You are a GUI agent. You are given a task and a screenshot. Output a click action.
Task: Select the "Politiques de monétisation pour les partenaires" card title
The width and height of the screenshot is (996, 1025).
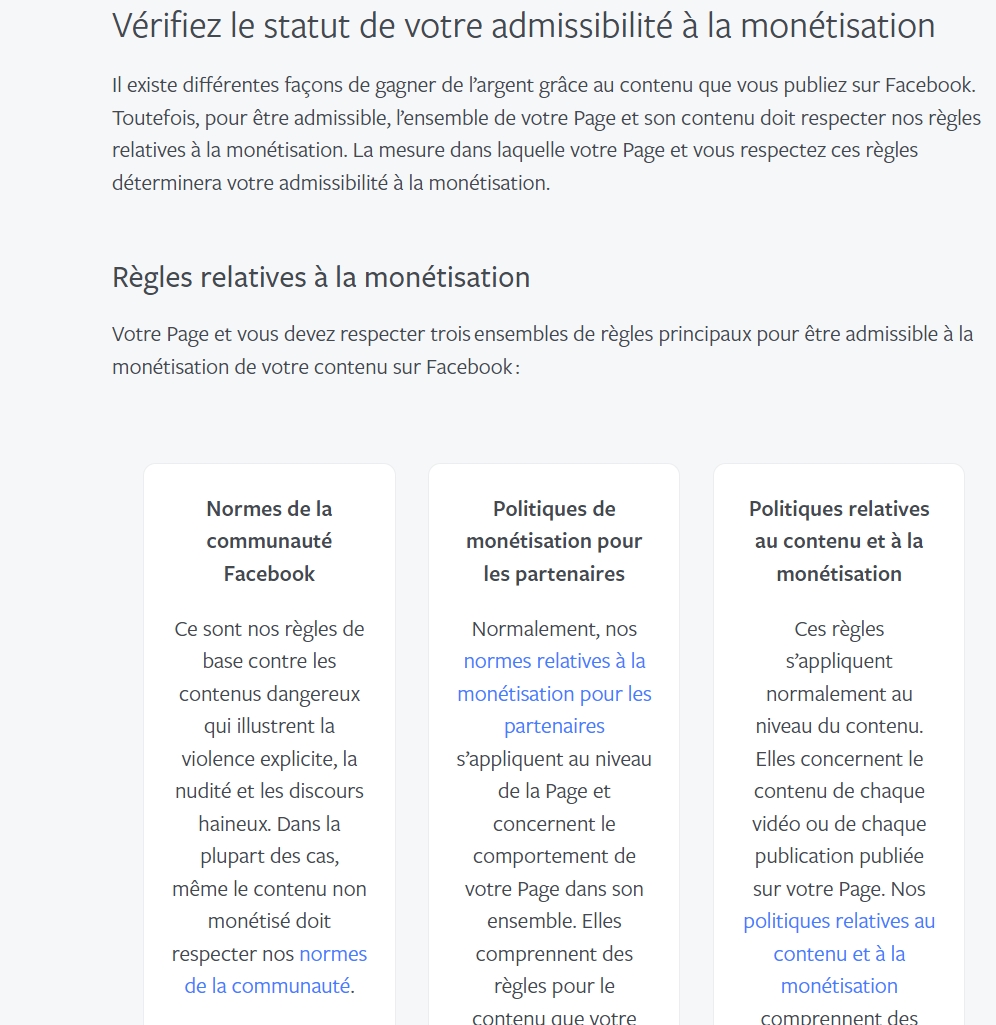554,541
